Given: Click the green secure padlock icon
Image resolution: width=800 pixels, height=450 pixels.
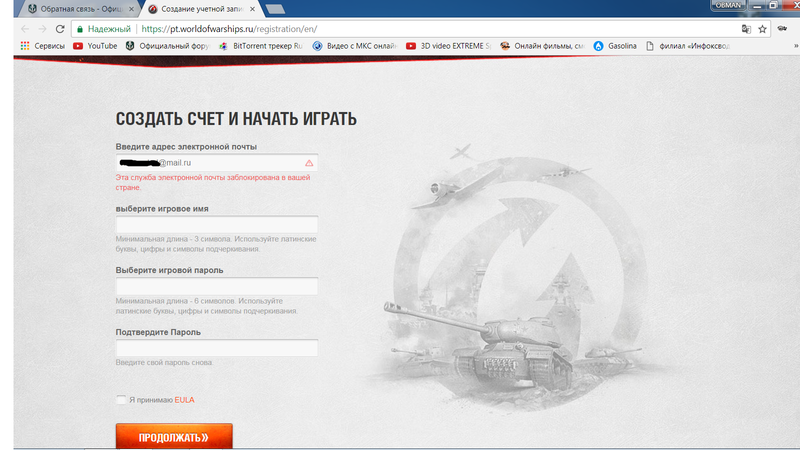Looking at the screenshot, I should point(80,29).
